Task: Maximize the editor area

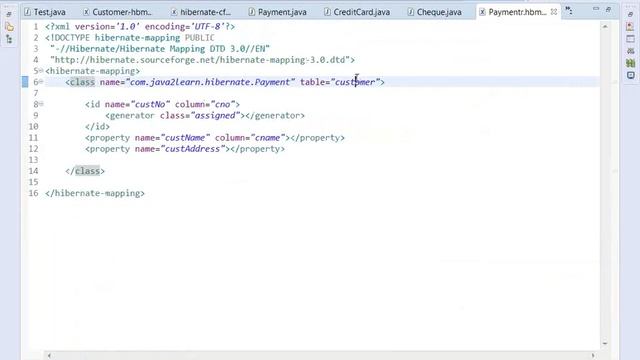Action: click(608, 9)
